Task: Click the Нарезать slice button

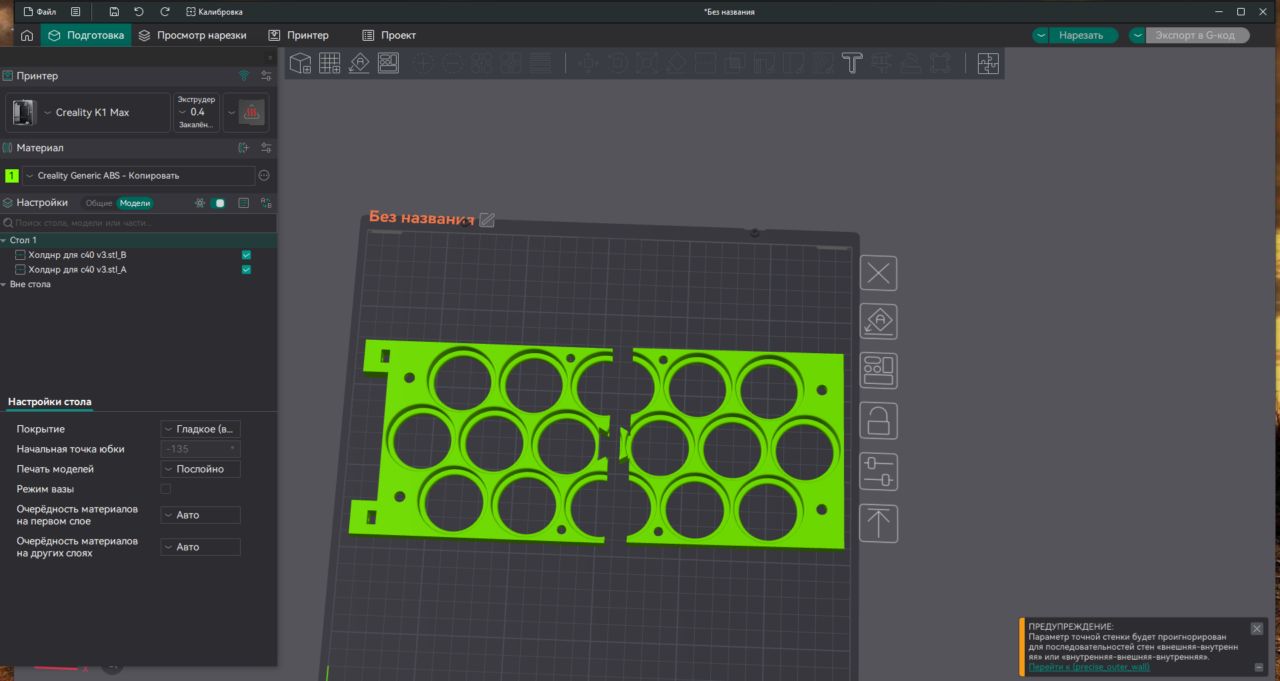Action: (x=1081, y=35)
